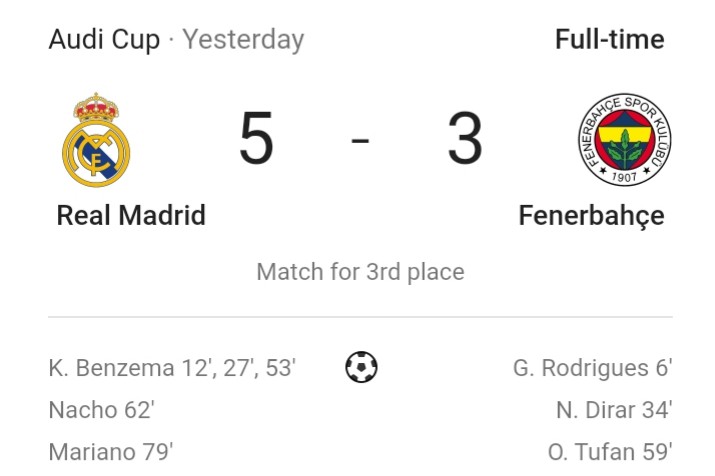The width and height of the screenshot is (715, 476).
Task: Open the Real Madrid team name
Action: [x=131, y=215]
